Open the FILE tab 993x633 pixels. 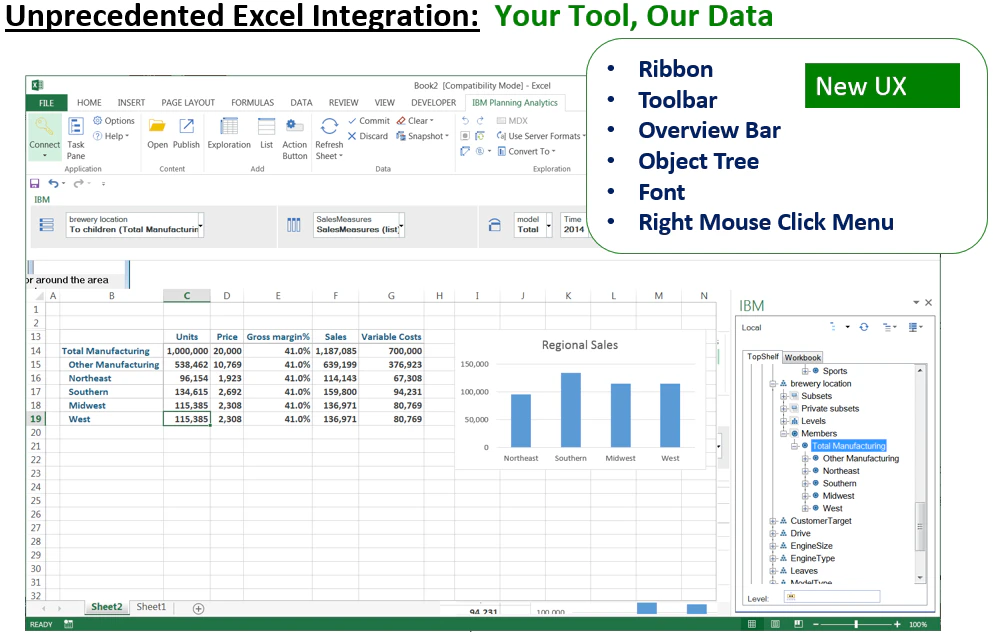46,103
